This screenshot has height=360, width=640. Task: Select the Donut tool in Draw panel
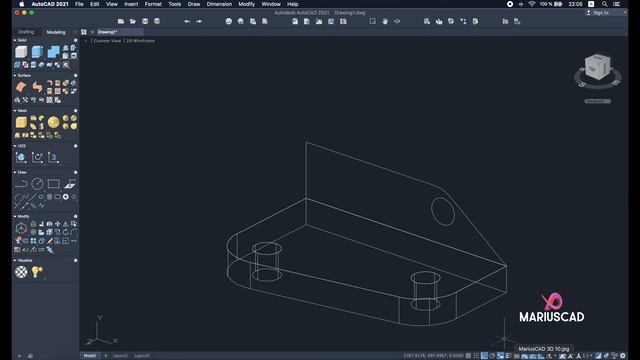point(65,197)
